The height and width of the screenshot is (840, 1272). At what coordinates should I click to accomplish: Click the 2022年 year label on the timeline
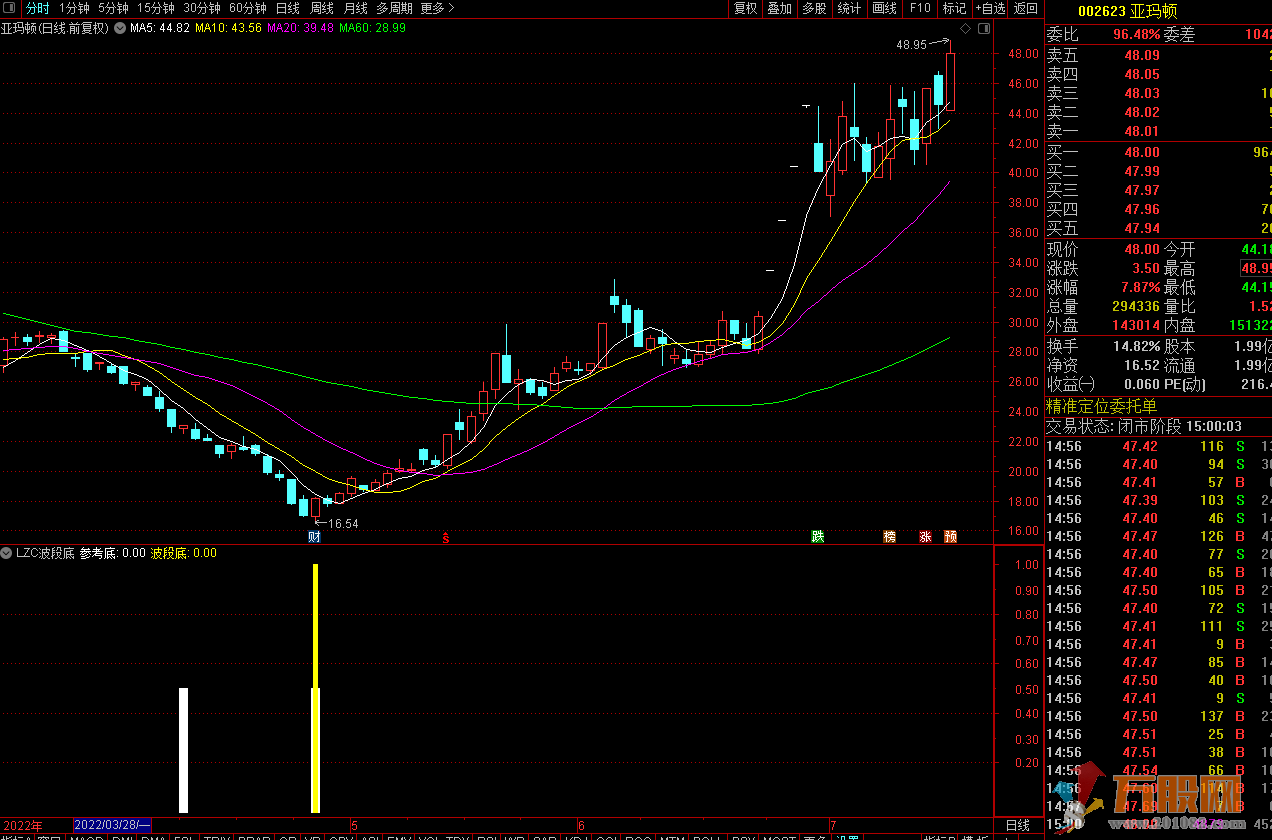(22, 826)
